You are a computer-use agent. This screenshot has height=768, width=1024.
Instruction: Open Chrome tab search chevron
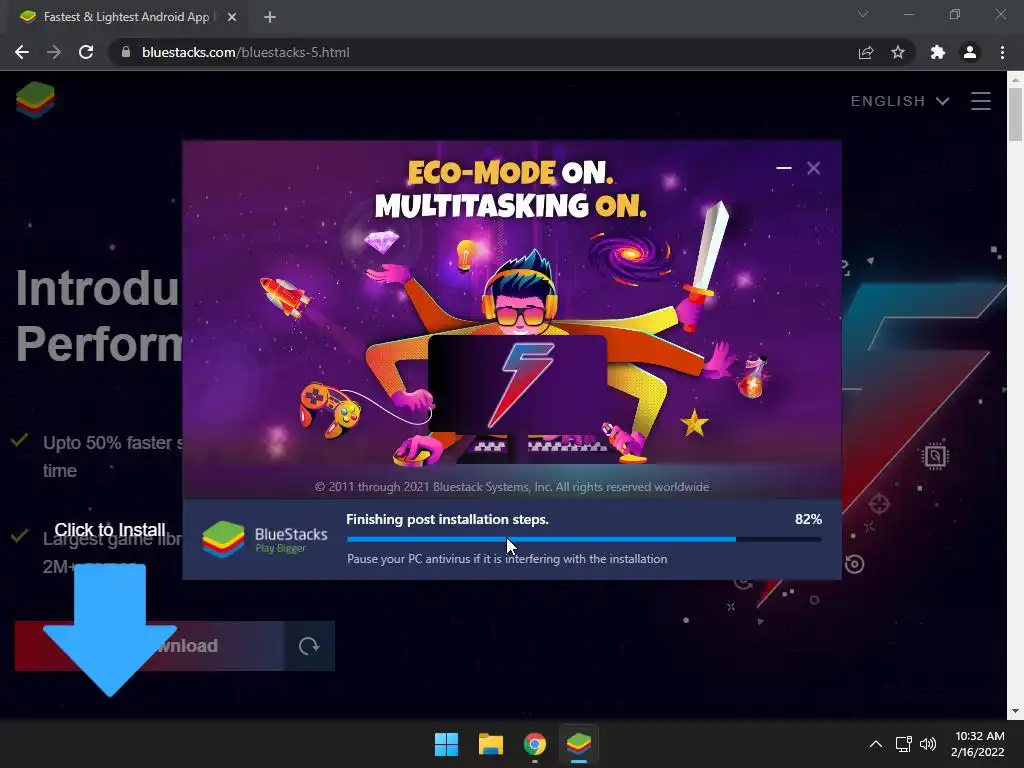[x=863, y=14]
